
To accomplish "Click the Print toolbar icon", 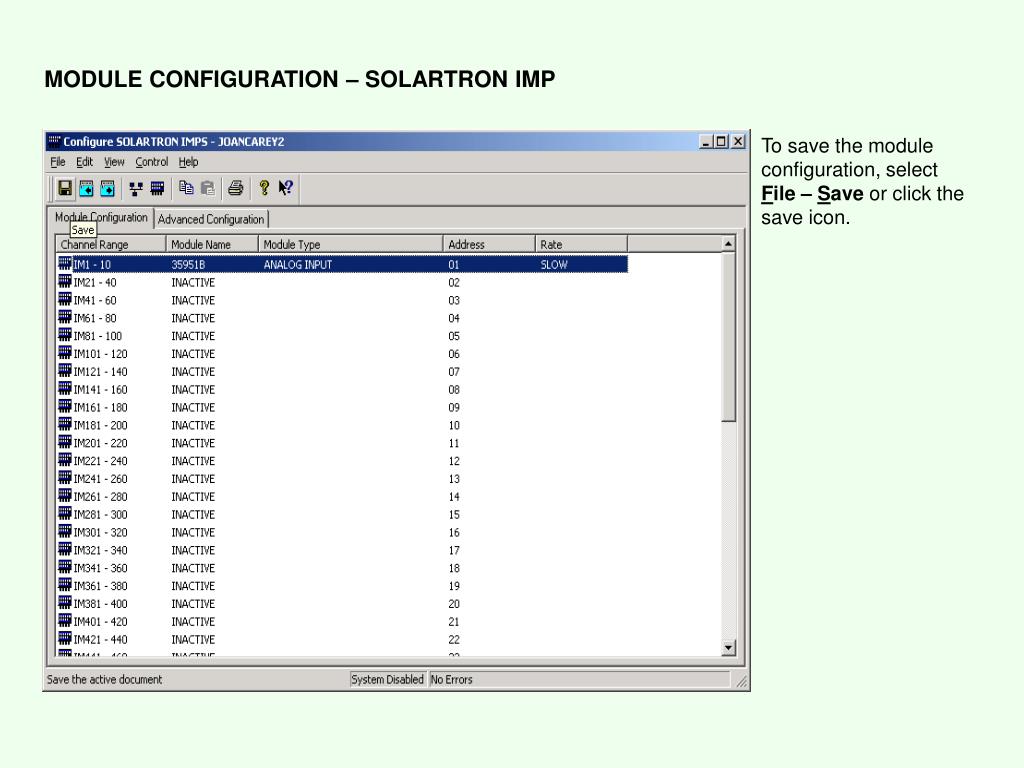I will pos(236,189).
